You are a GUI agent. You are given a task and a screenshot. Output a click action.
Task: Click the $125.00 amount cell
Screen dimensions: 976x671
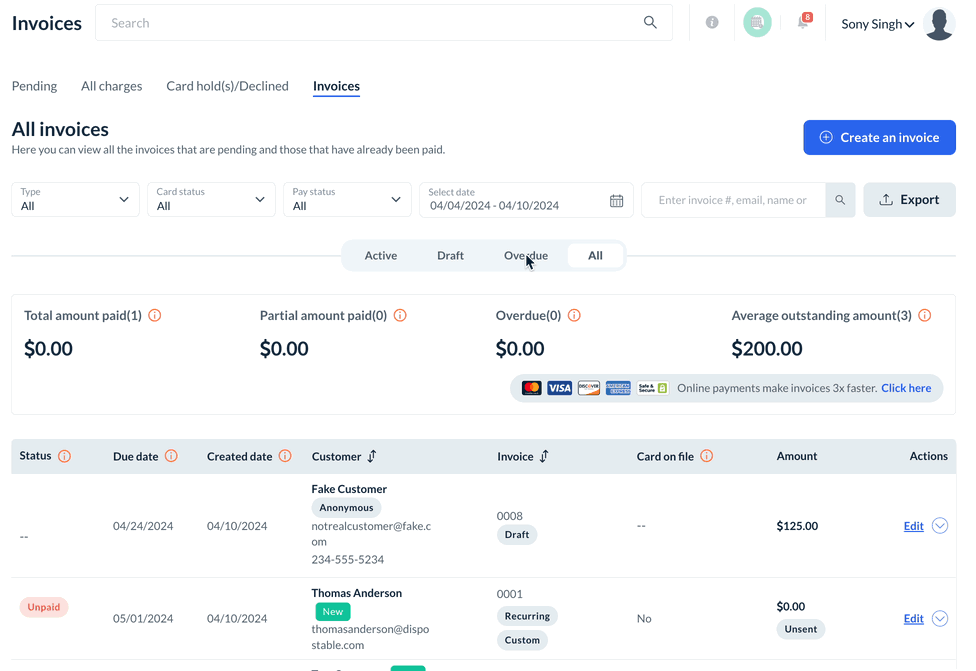pos(797,526)
